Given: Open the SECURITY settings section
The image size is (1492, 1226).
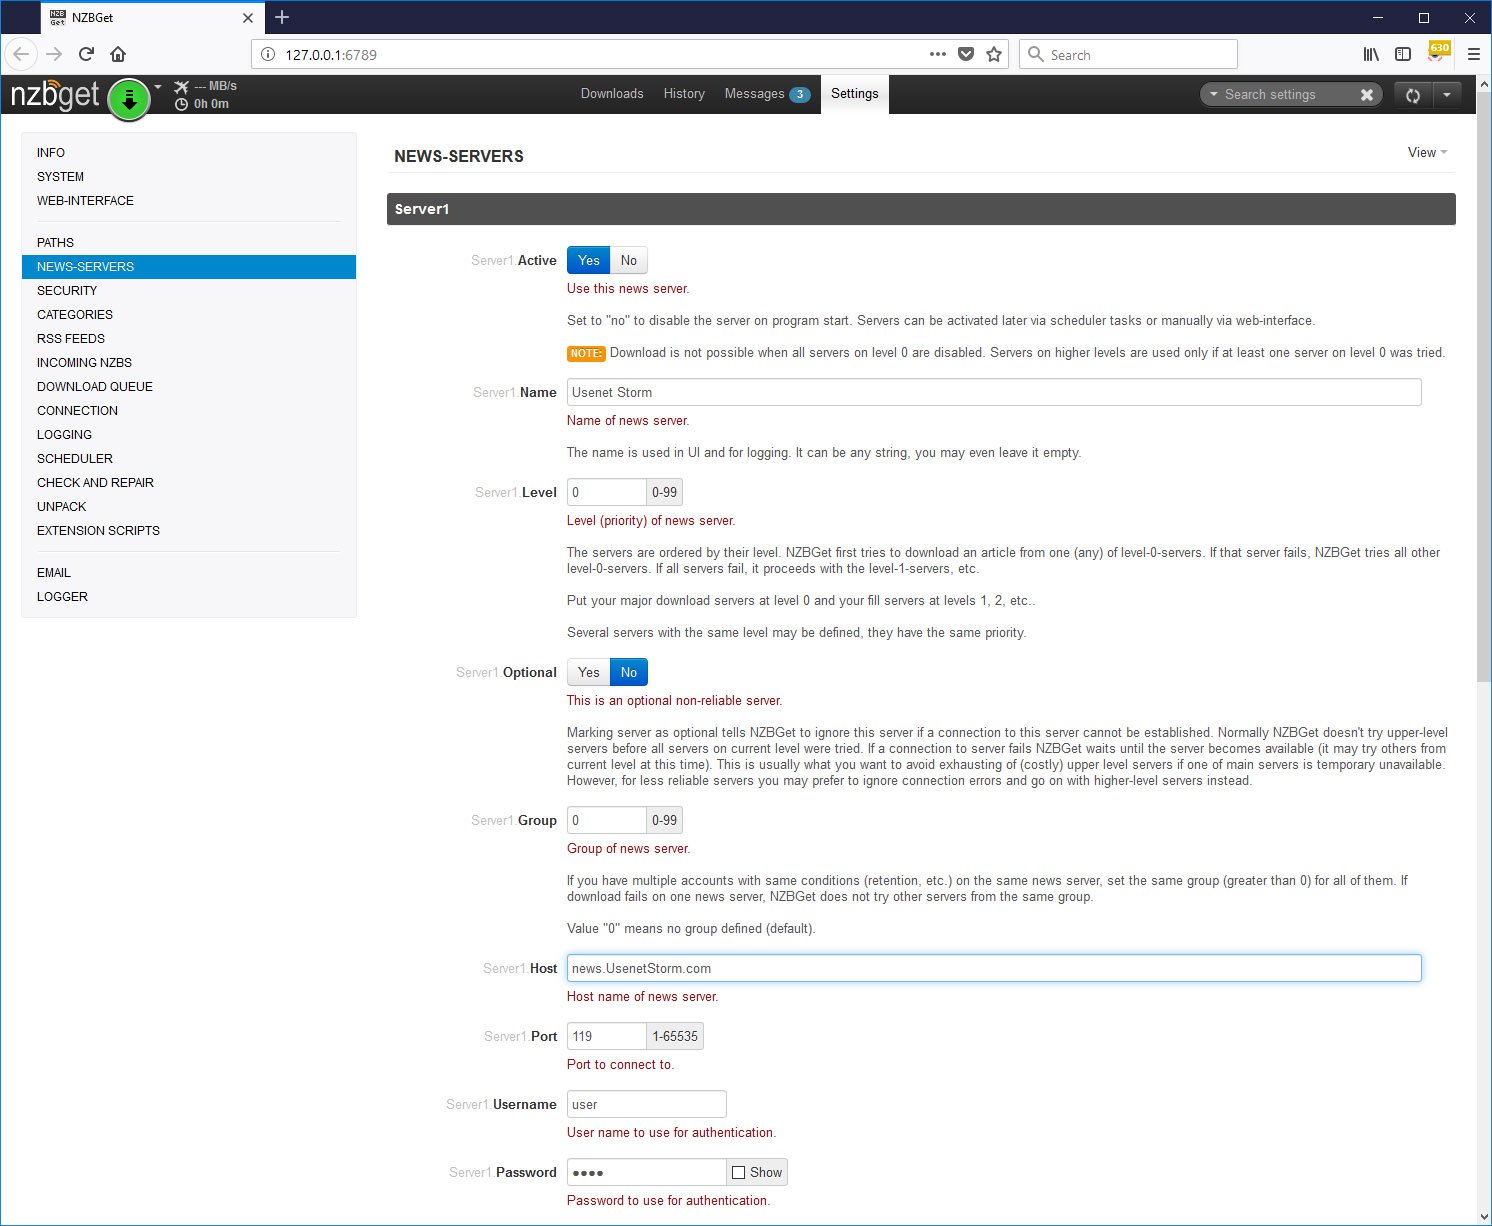Looking at the screenshot, I should pos(189,290).
